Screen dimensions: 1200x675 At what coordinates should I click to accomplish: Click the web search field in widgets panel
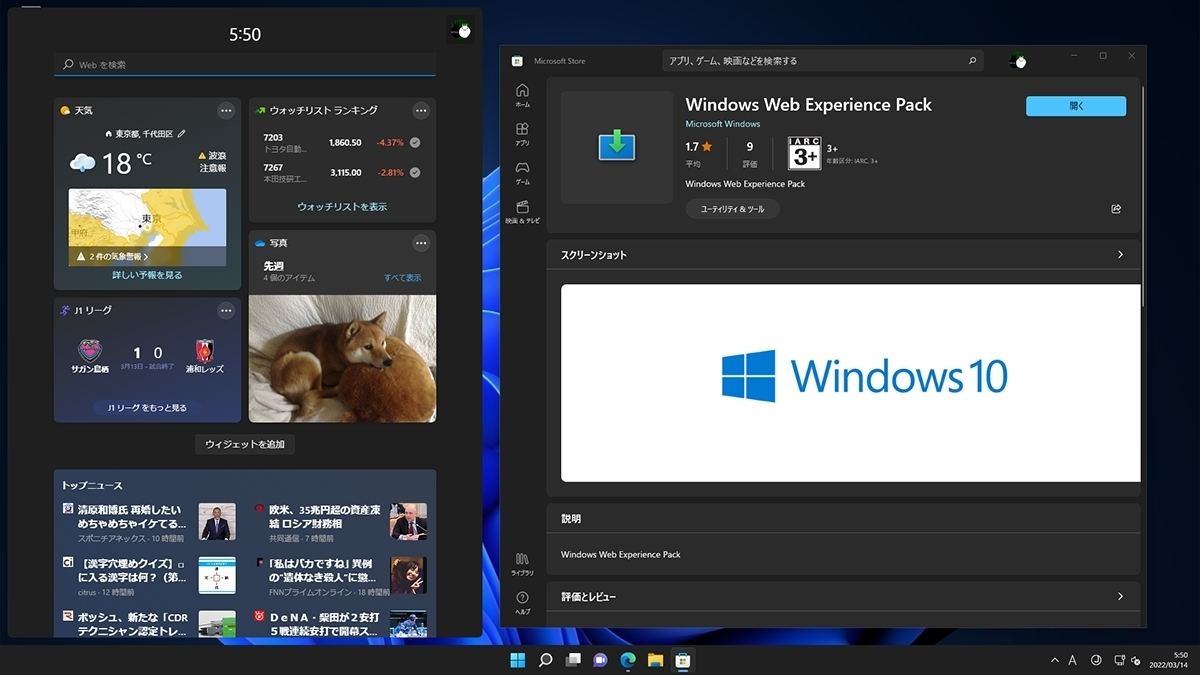point(245,65)
